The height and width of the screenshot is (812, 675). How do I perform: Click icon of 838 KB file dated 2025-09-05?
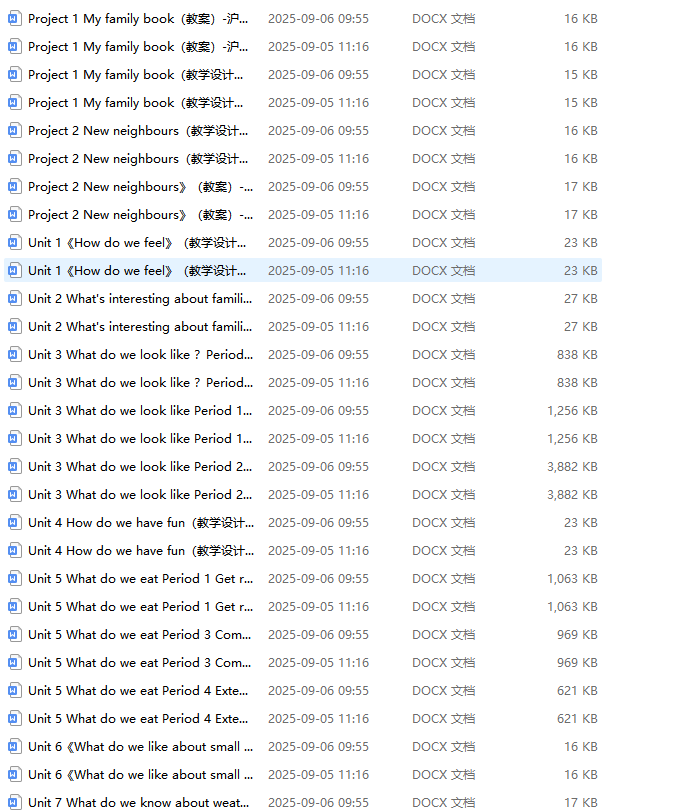coord(14,383)
